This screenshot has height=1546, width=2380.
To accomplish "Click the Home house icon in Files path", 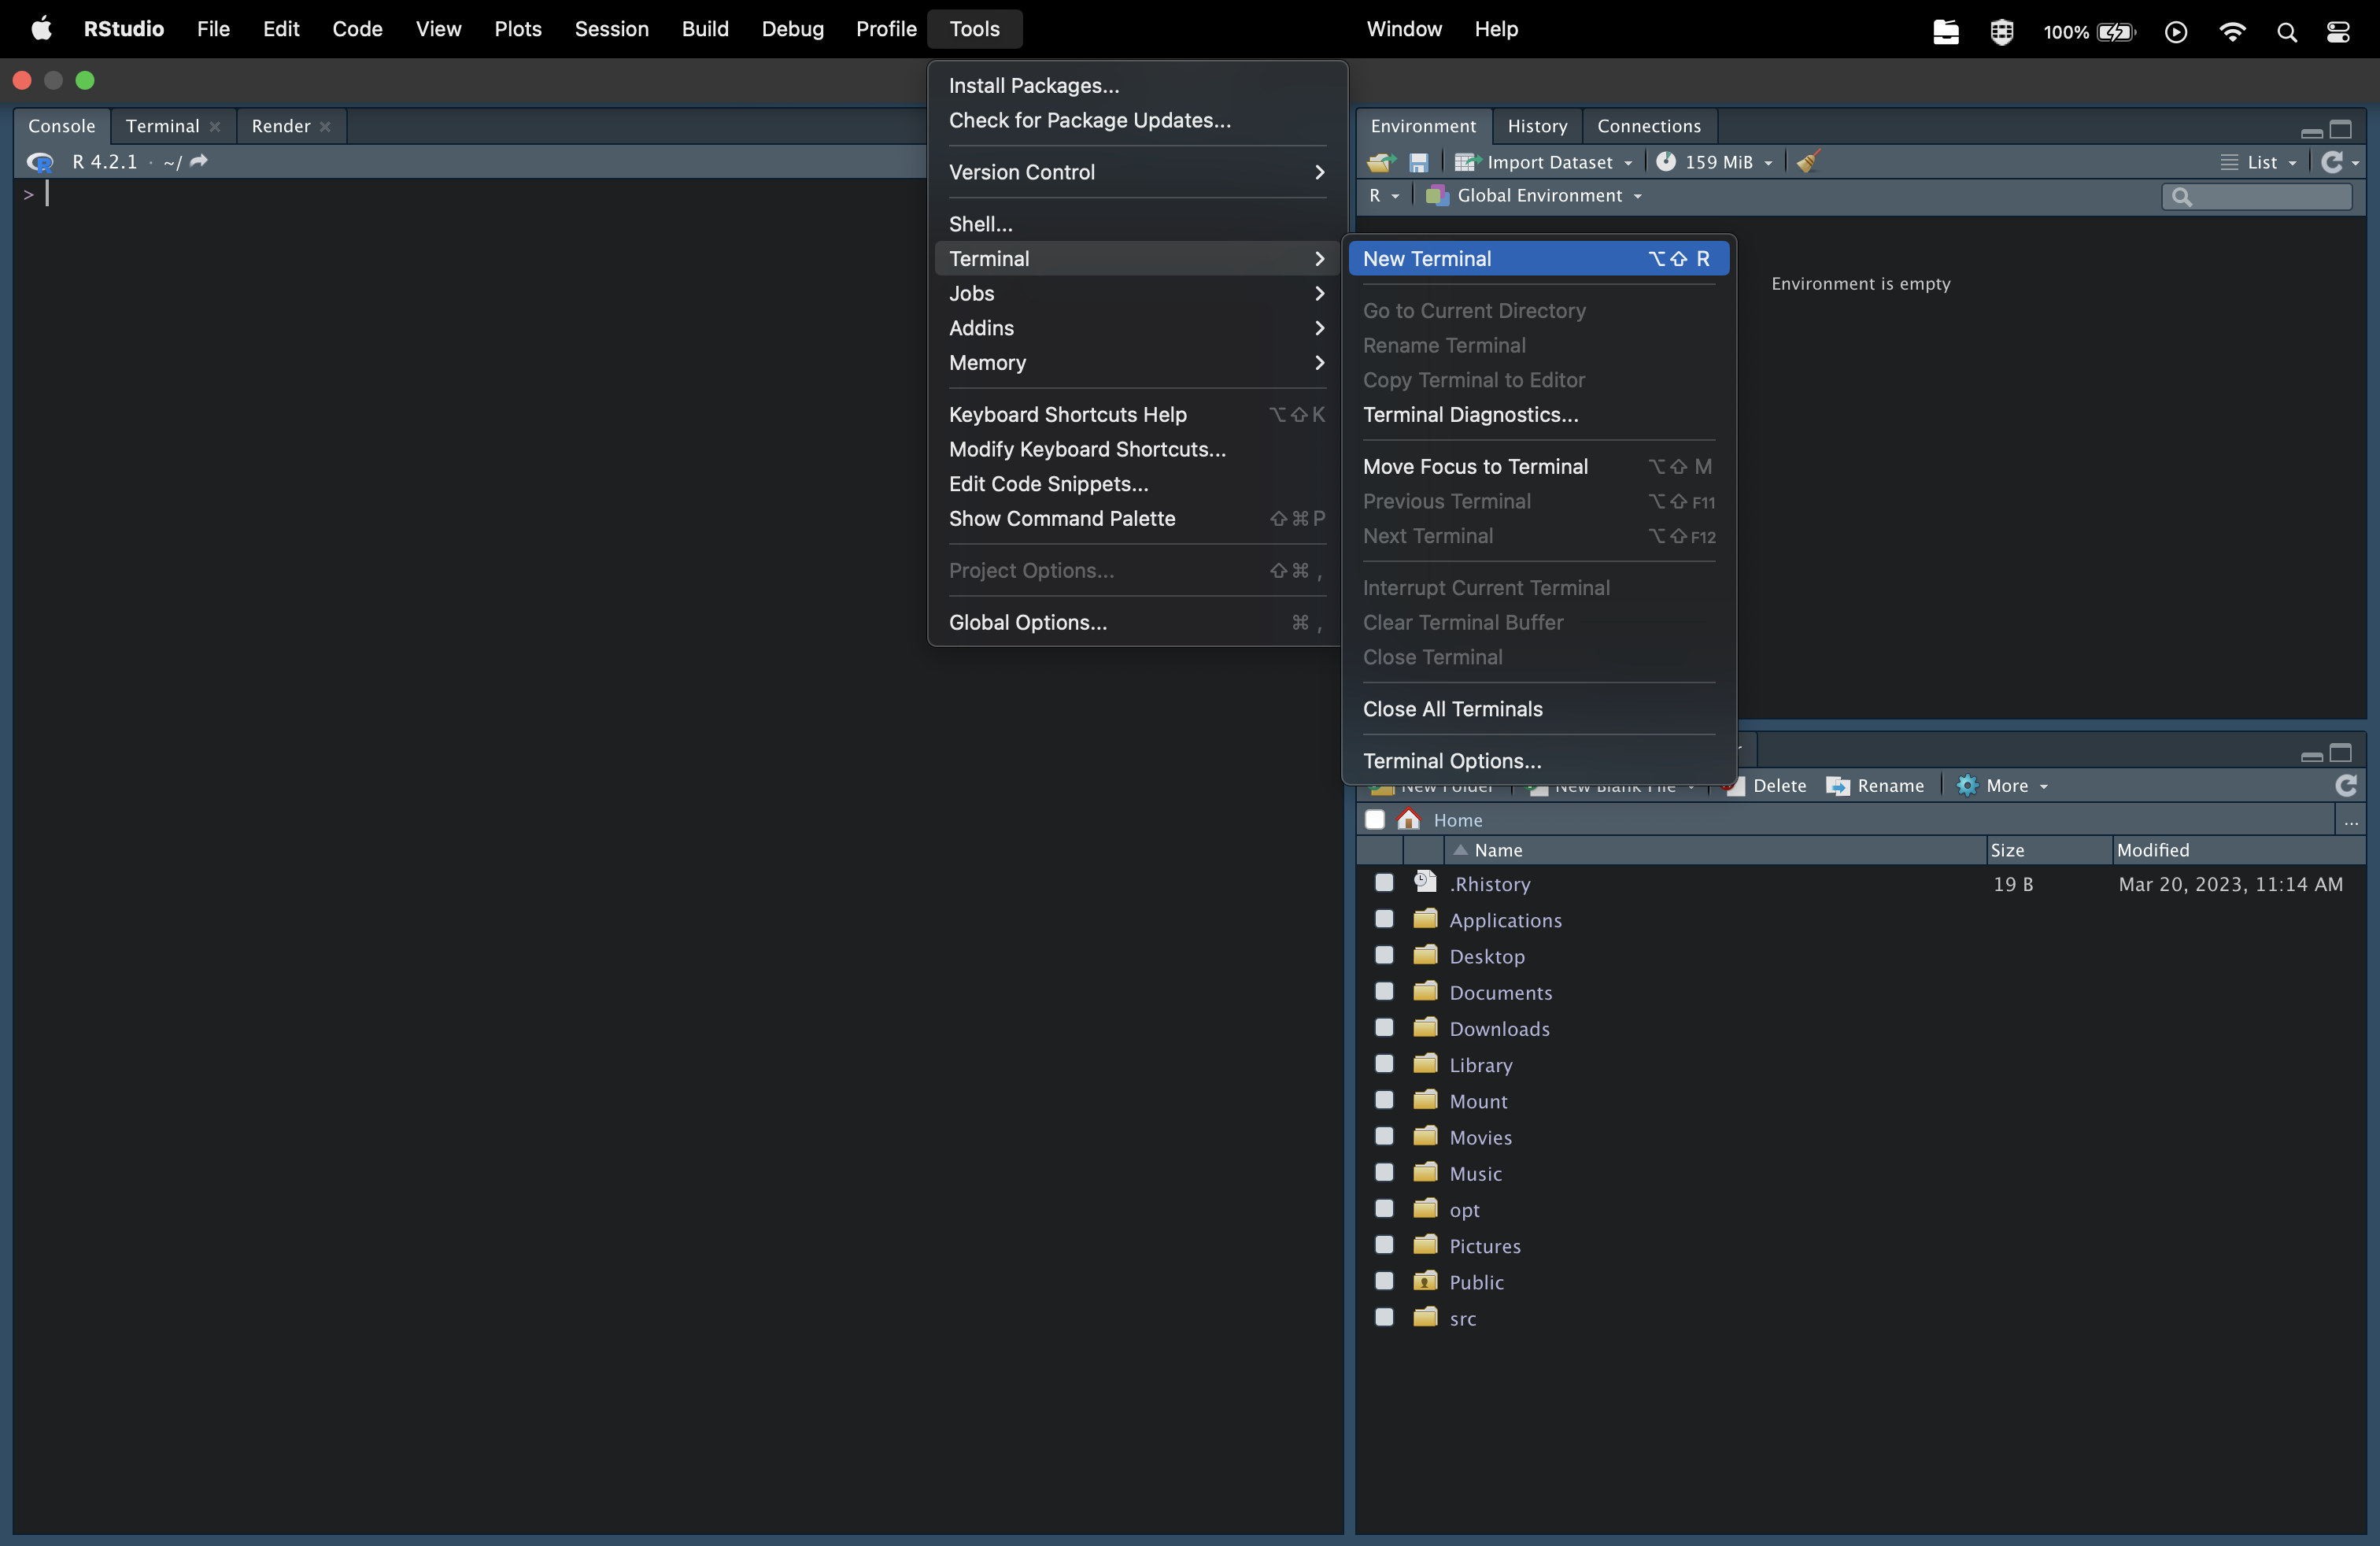I will [x=1409, y=820].
